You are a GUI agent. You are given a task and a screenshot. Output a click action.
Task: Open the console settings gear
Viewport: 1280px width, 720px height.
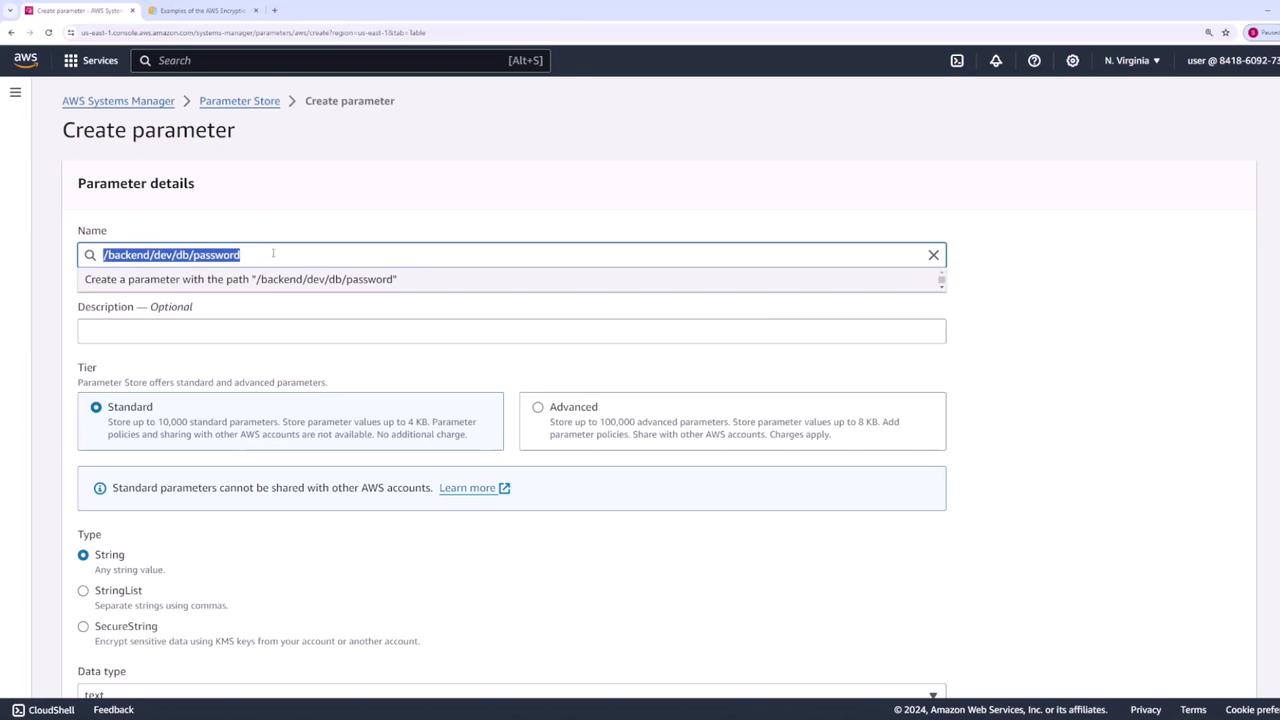1073,60
